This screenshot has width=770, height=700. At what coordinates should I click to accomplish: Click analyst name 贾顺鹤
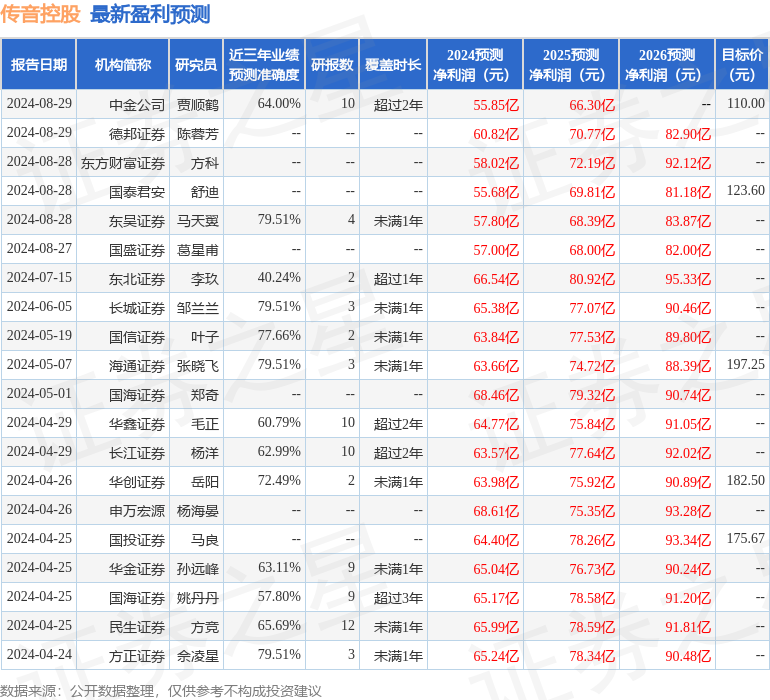[x=197, y=105]
